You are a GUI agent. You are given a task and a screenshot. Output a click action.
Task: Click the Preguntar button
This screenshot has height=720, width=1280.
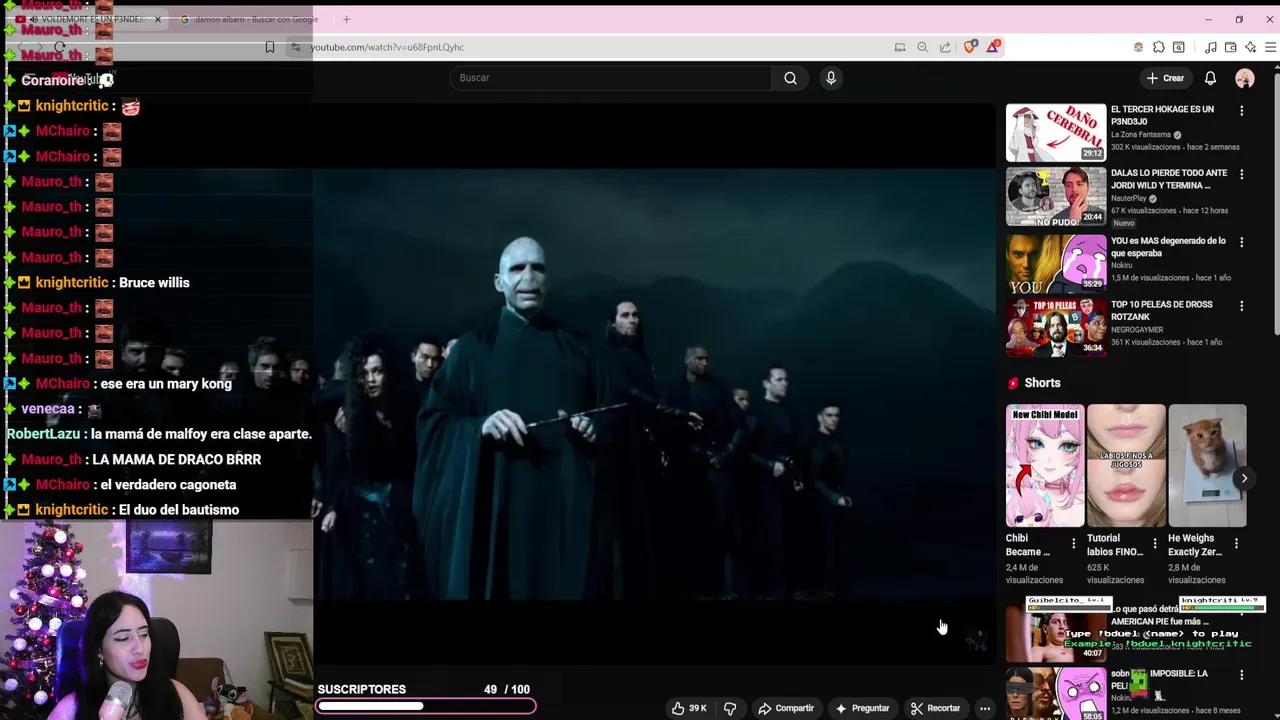tap(862, 708)
